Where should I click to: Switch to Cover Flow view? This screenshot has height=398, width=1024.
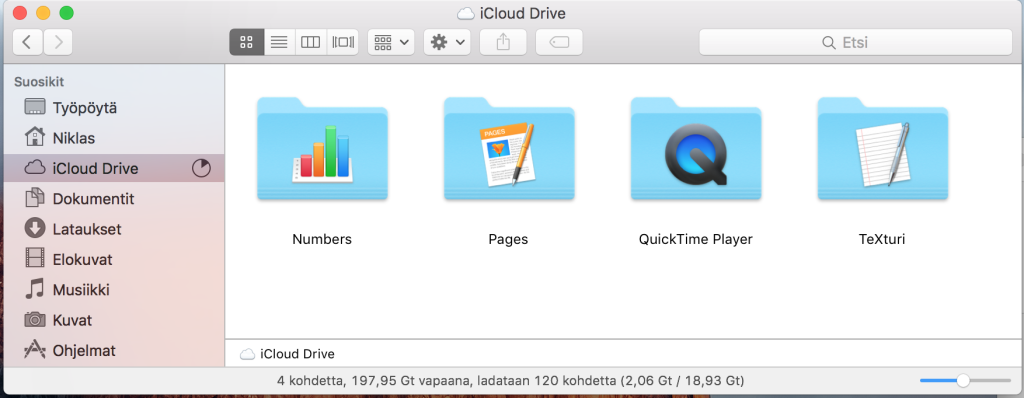coord(342,42)
